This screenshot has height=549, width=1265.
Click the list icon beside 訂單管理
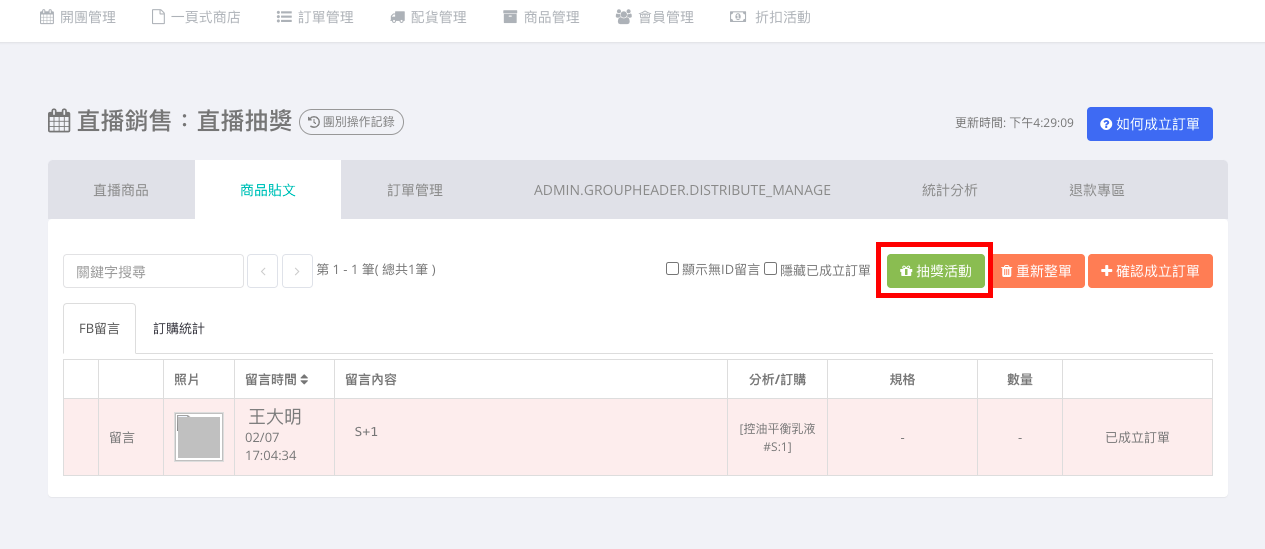coord(284,17)
